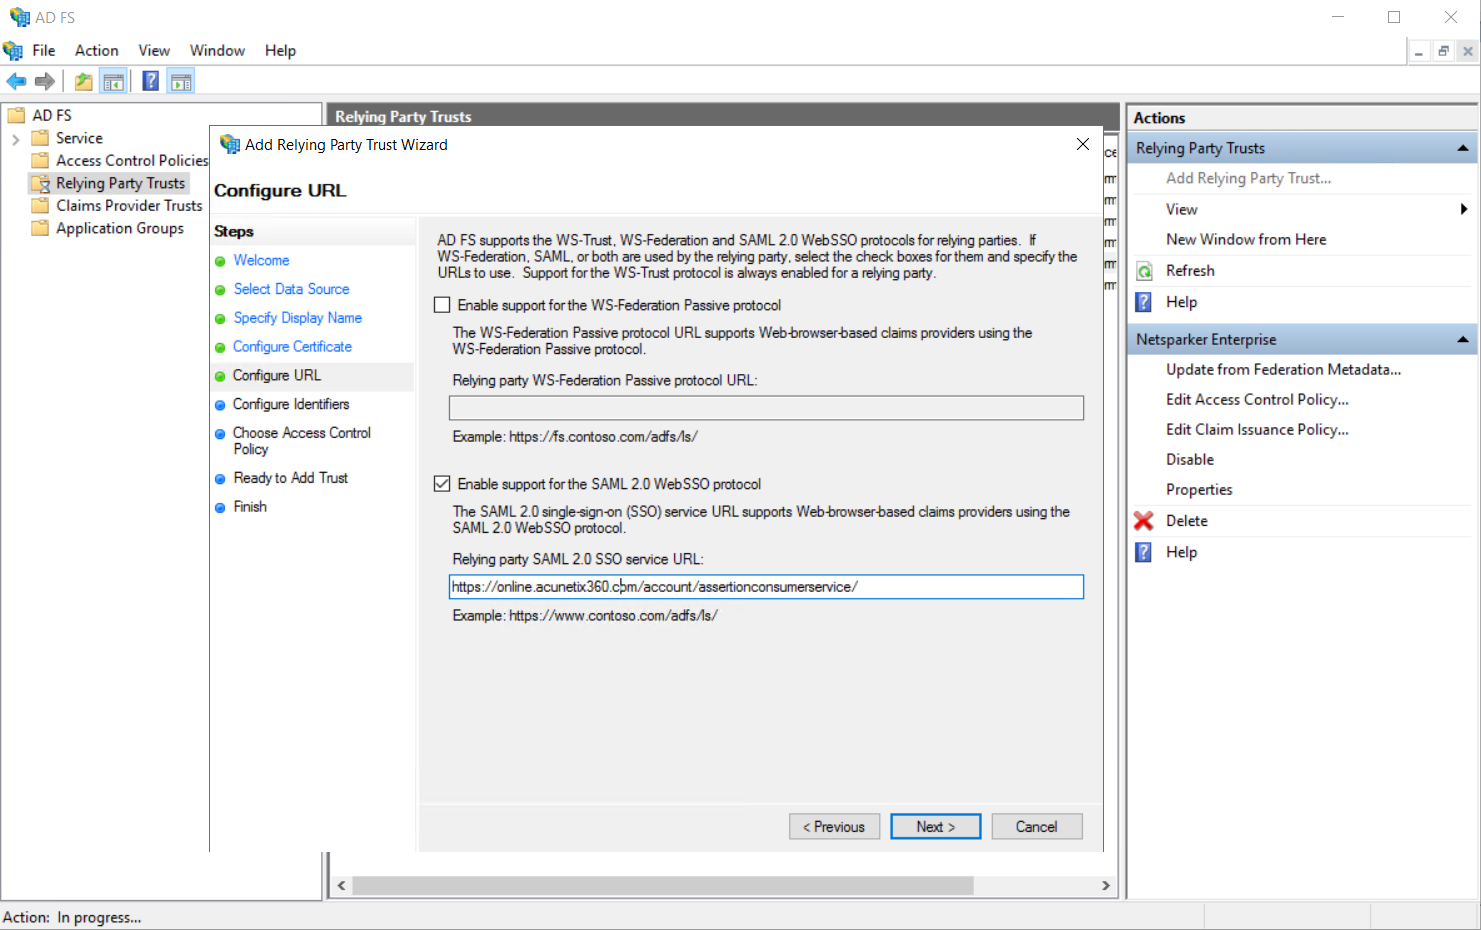Viewport: 1481px width, 930px height.
Task: Go to Select Data Source step
Action: tap(292, 289)
